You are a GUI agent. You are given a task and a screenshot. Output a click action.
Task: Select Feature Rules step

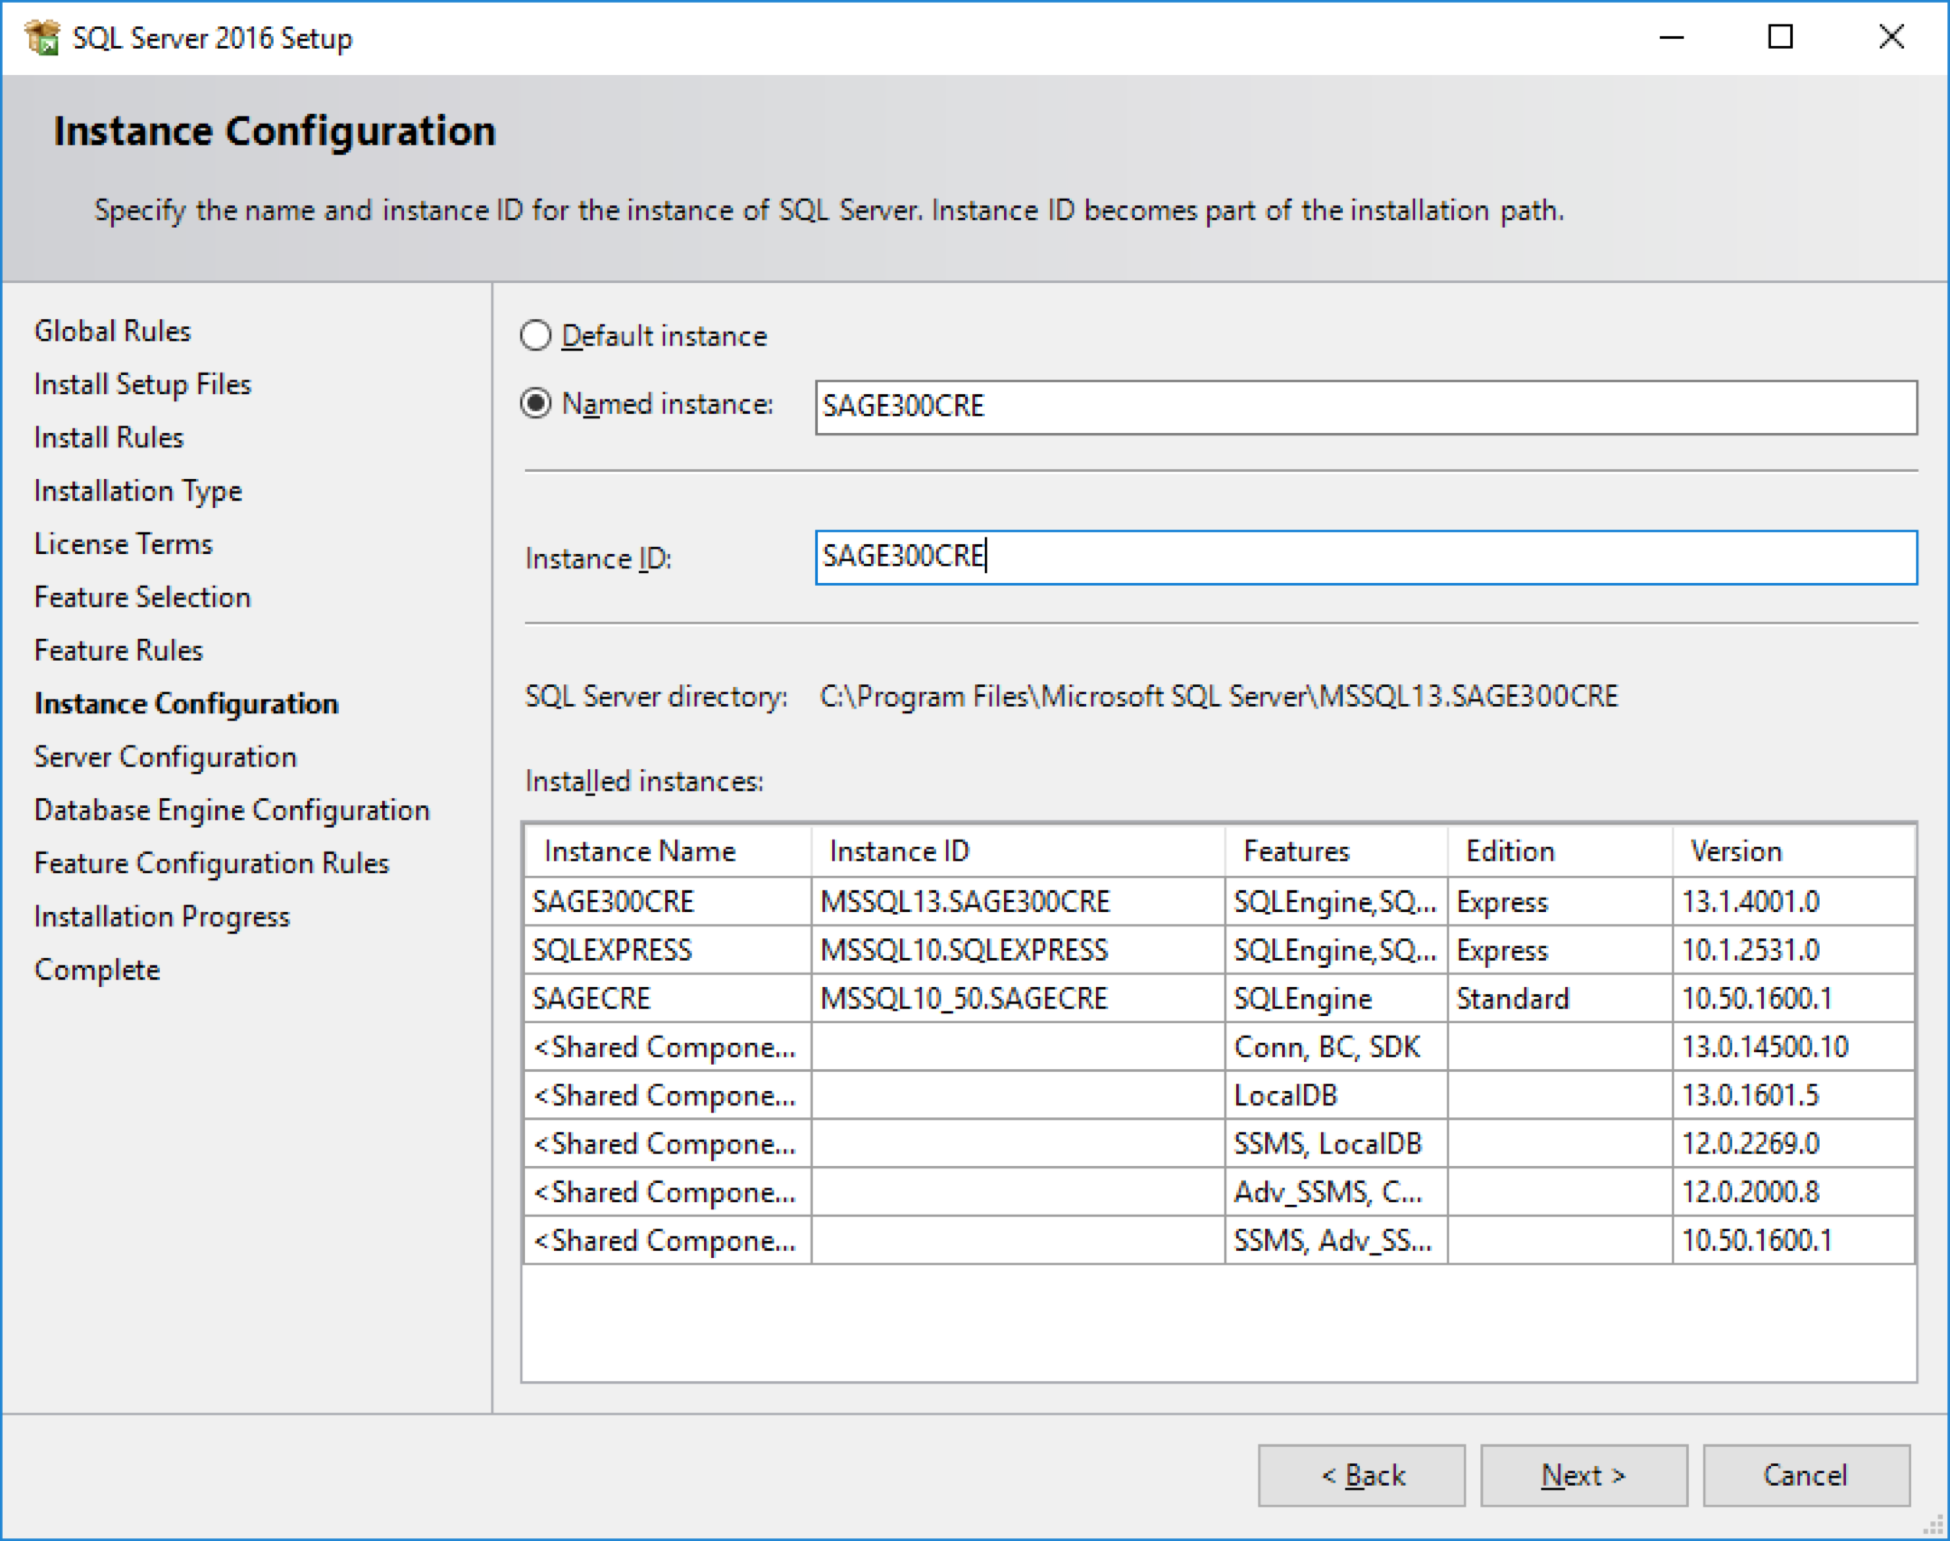(x=118, y=650)
